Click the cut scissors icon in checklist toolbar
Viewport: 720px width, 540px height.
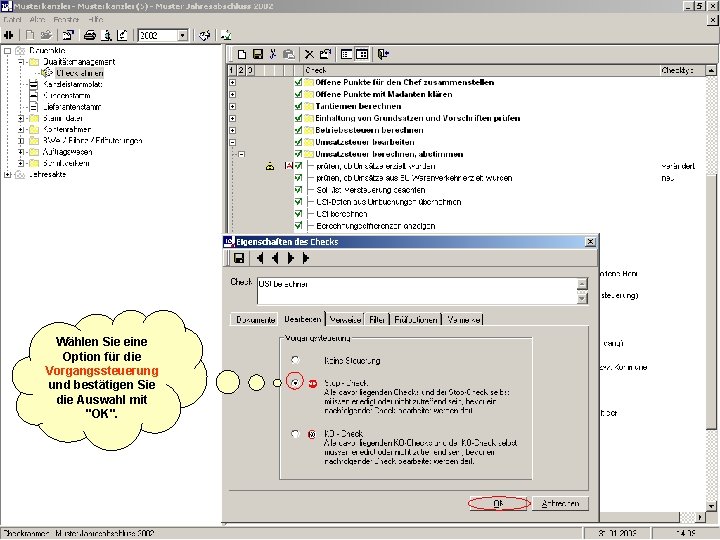pos(273,54)
